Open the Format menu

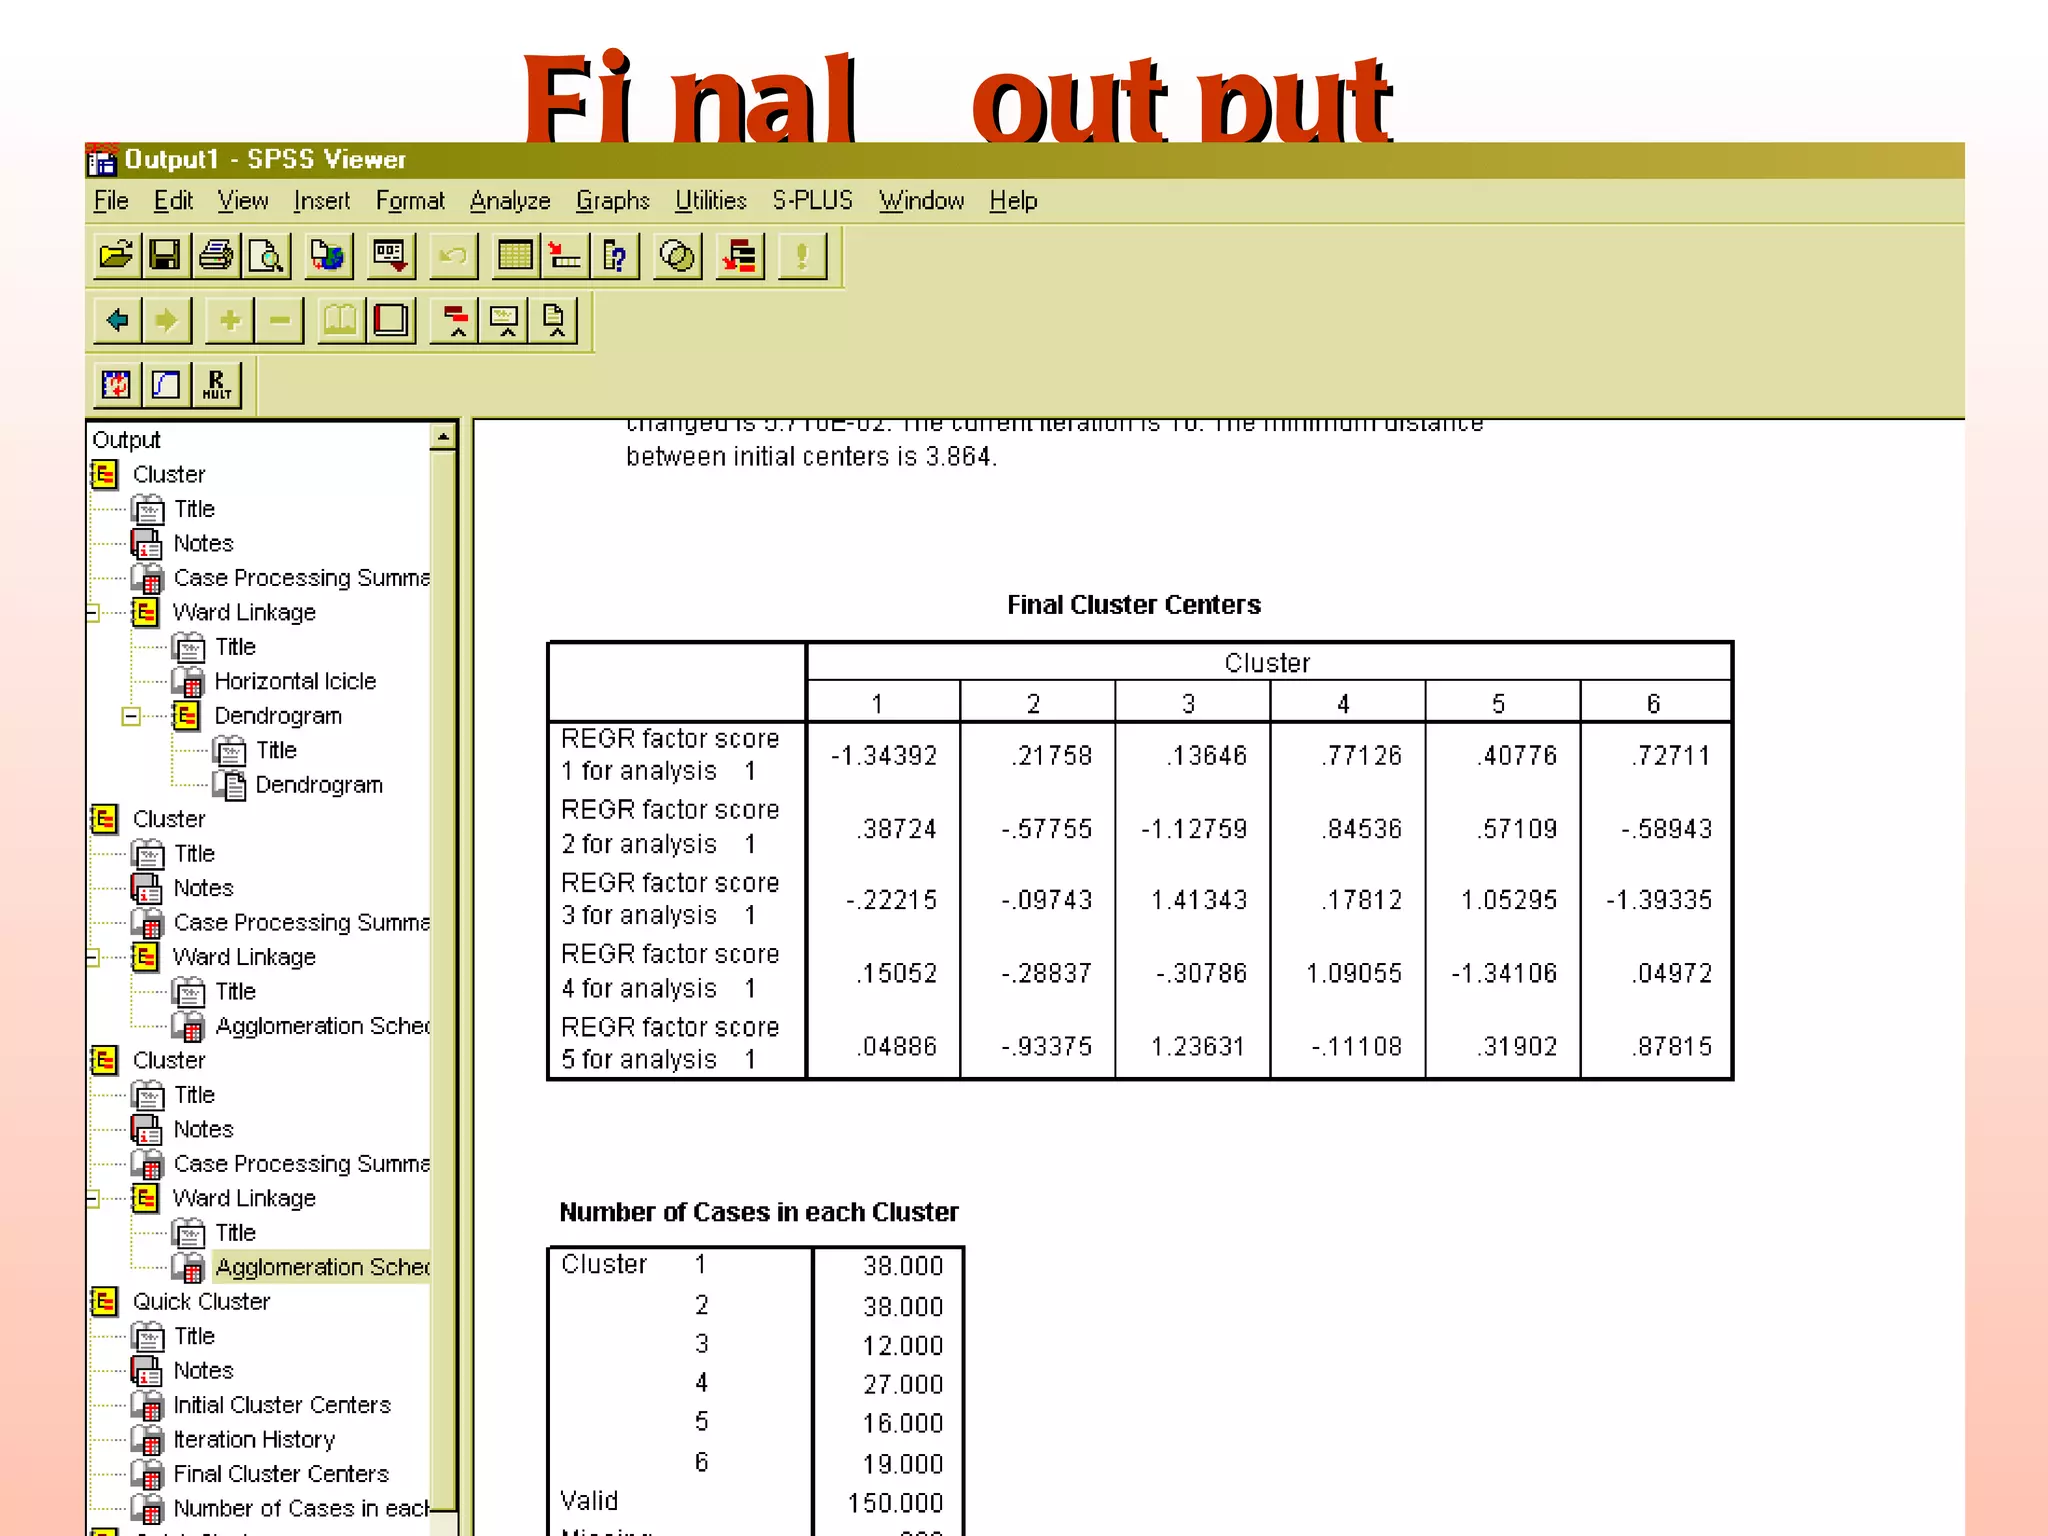point(410,201)
